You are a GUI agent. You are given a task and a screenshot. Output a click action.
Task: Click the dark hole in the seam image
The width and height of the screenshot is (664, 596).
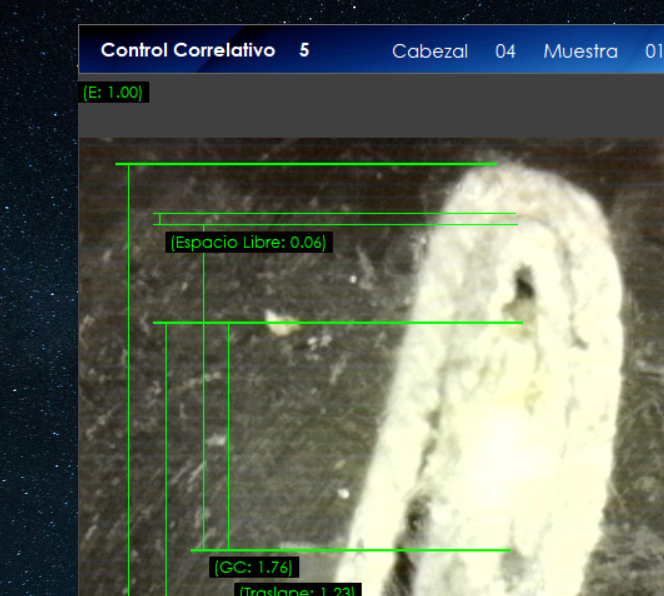point(522,287)
